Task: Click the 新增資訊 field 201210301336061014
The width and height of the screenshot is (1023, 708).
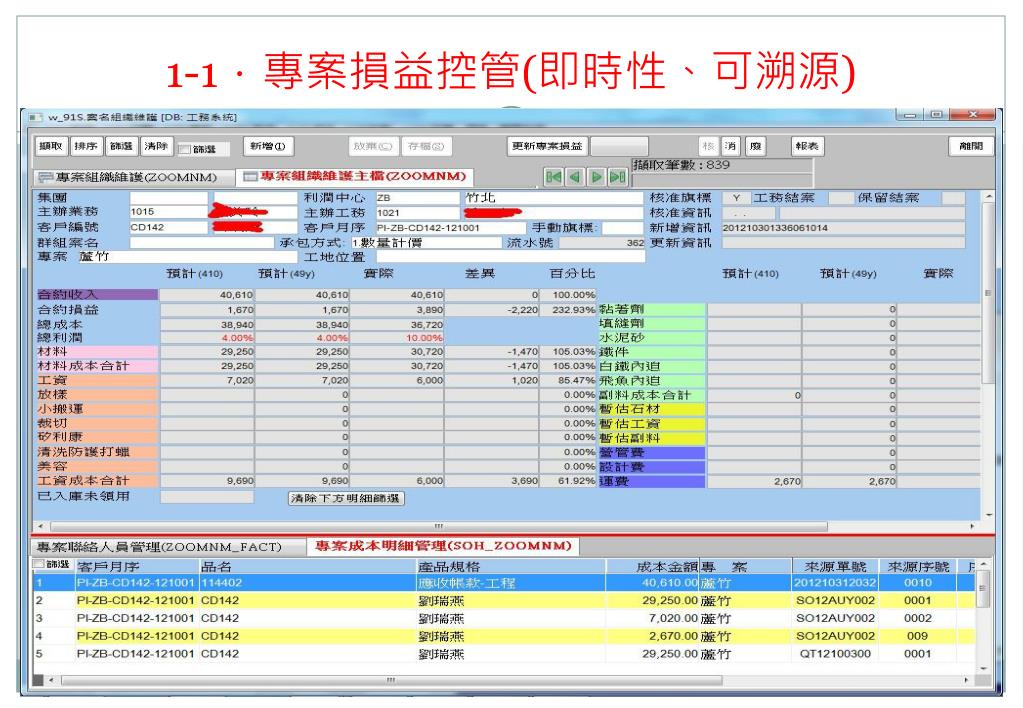Action: [842, 228]
